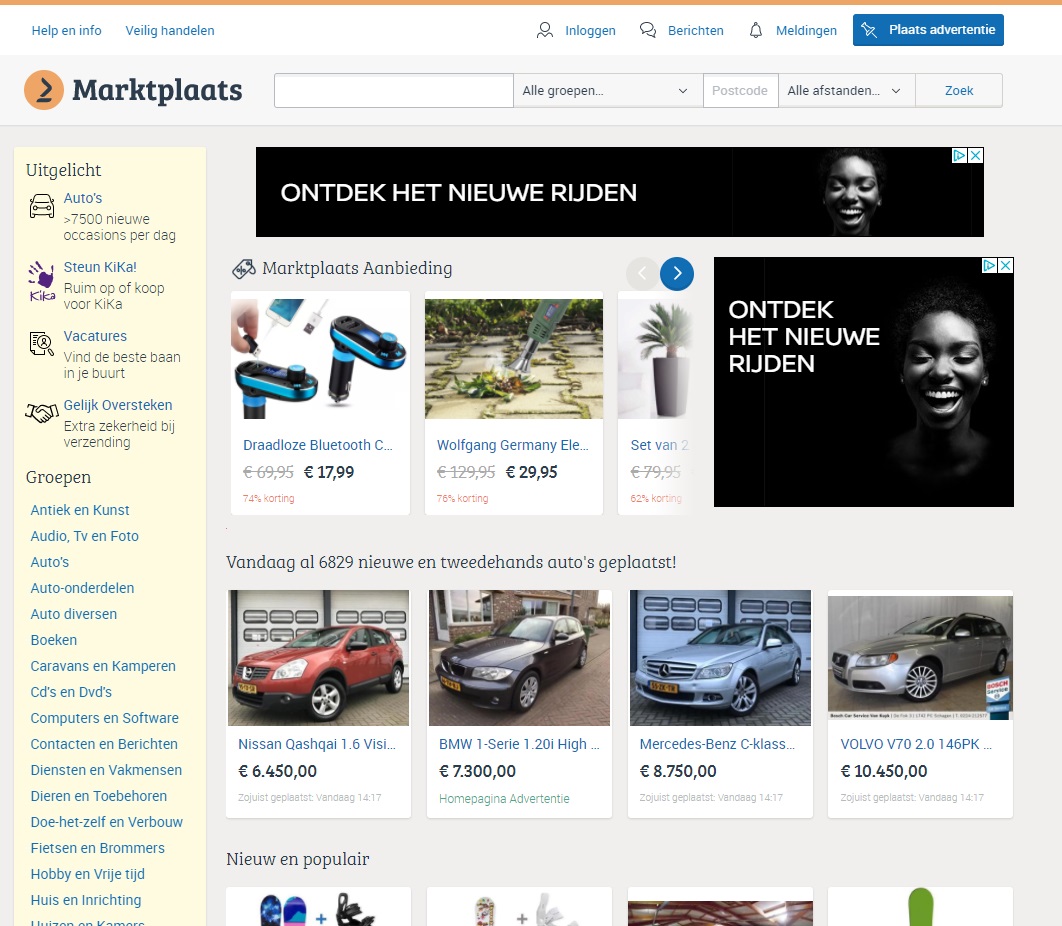Click the Inloggen user icon
This screenshot has width=1062, height=926.
545,30
